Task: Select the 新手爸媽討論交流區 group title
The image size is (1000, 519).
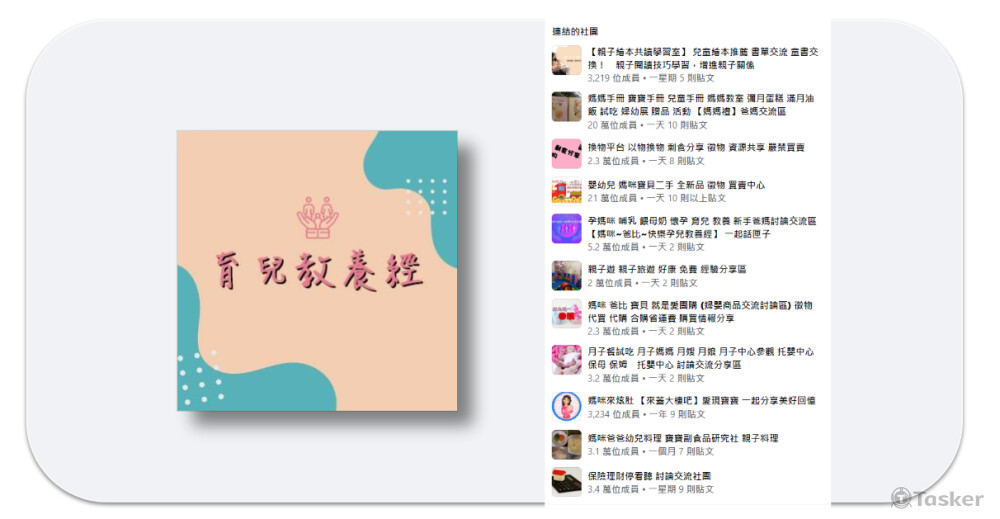Action: [702, 227]
